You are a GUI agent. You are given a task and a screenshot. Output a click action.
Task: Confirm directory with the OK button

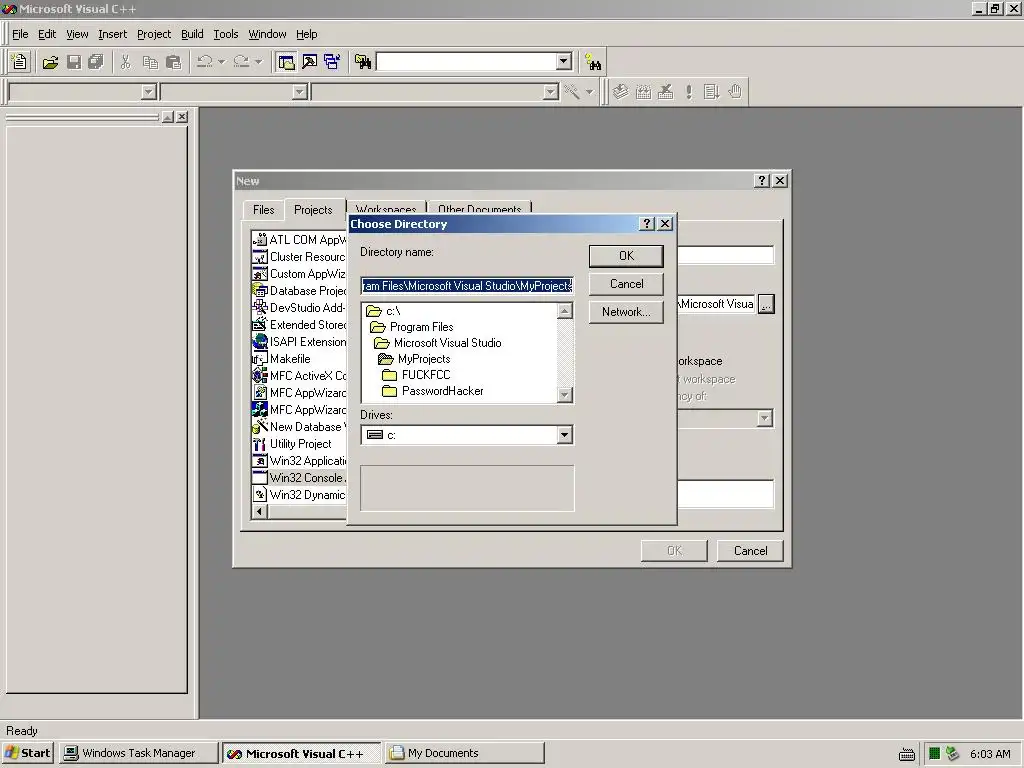click(x=626, y=256)
